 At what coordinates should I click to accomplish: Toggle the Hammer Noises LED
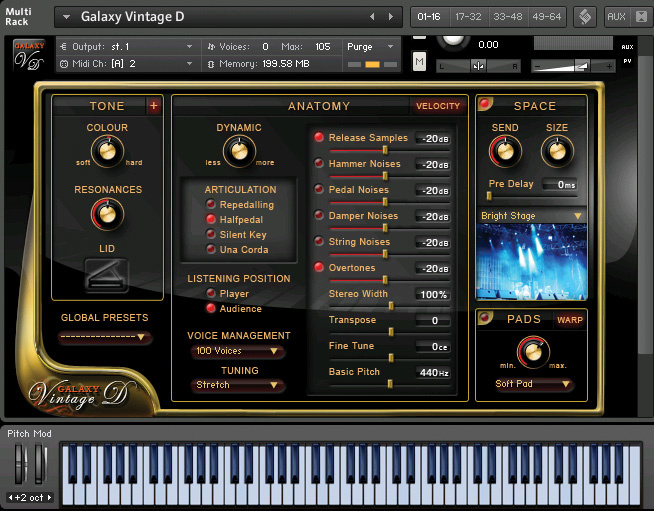pos(319,164)
